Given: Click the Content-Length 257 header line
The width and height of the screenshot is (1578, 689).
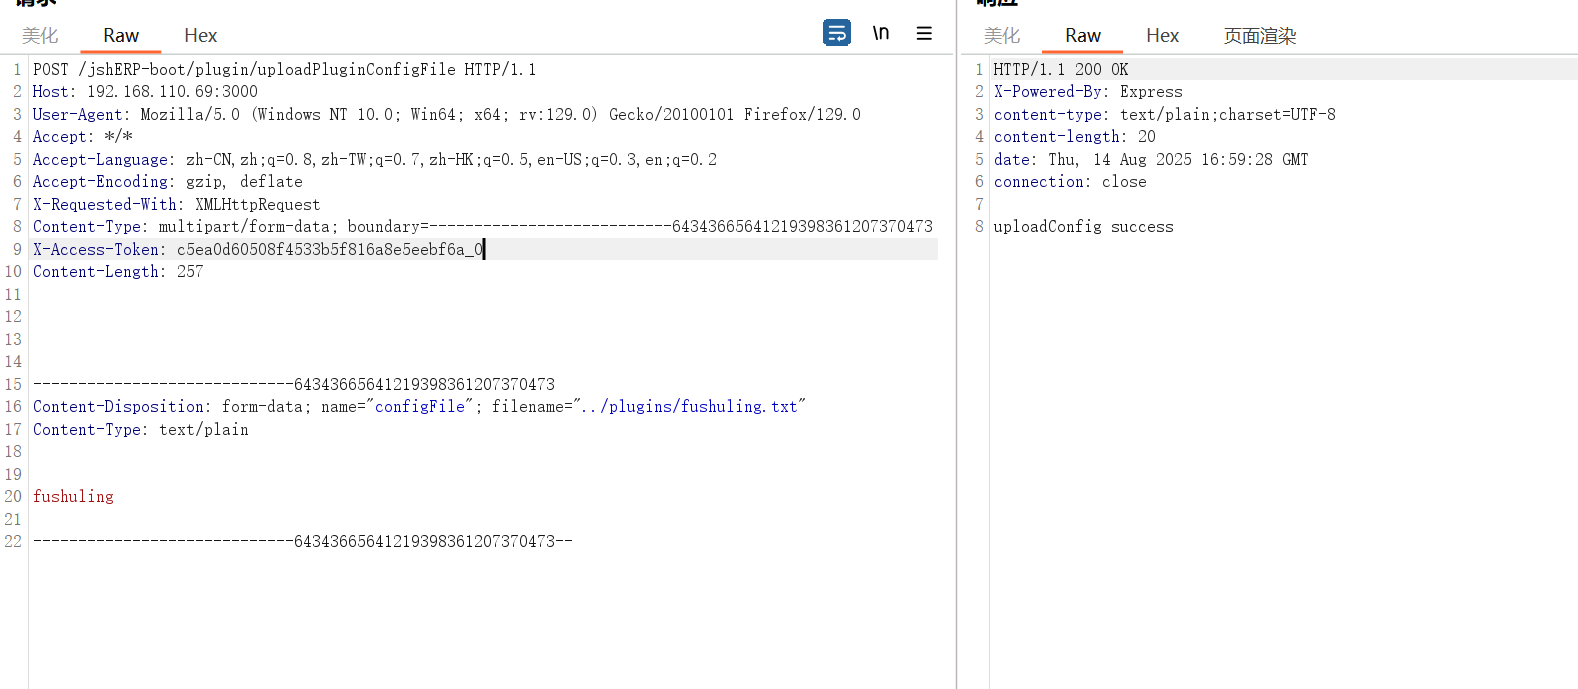Looking at the screenshot, I should tap(118, 272).
